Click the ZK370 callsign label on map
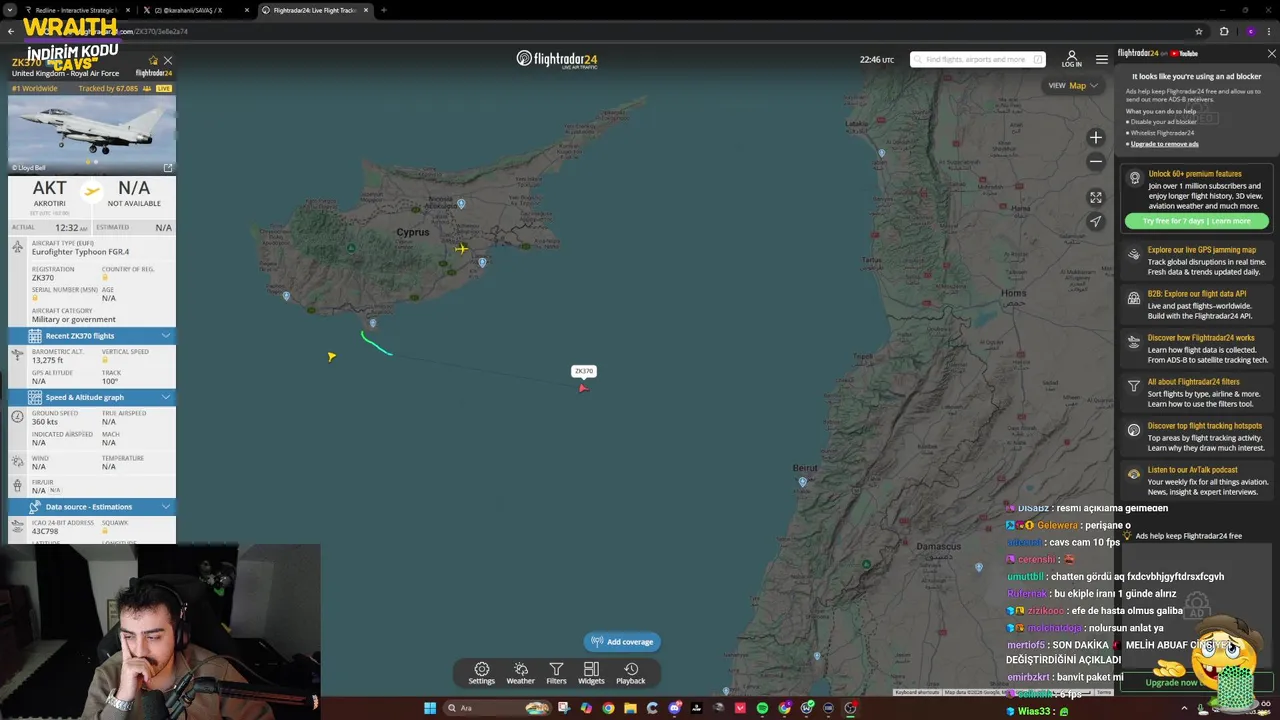Image resolution: width=1280 pixels, height=720 pixels. point(583,371)
